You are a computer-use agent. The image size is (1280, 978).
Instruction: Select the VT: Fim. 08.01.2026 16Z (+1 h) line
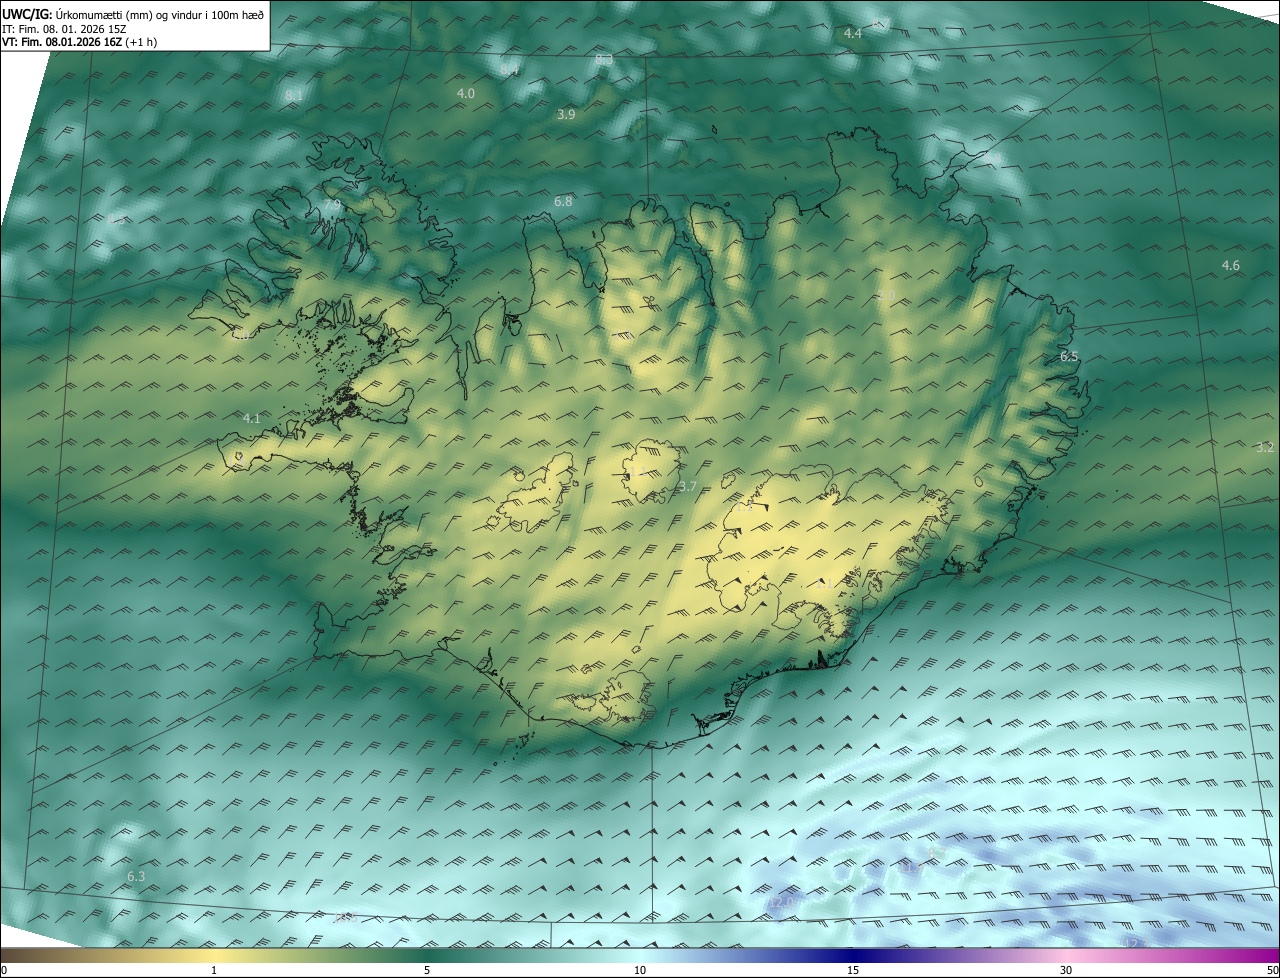pyautogui.click(x=79, y=42)
